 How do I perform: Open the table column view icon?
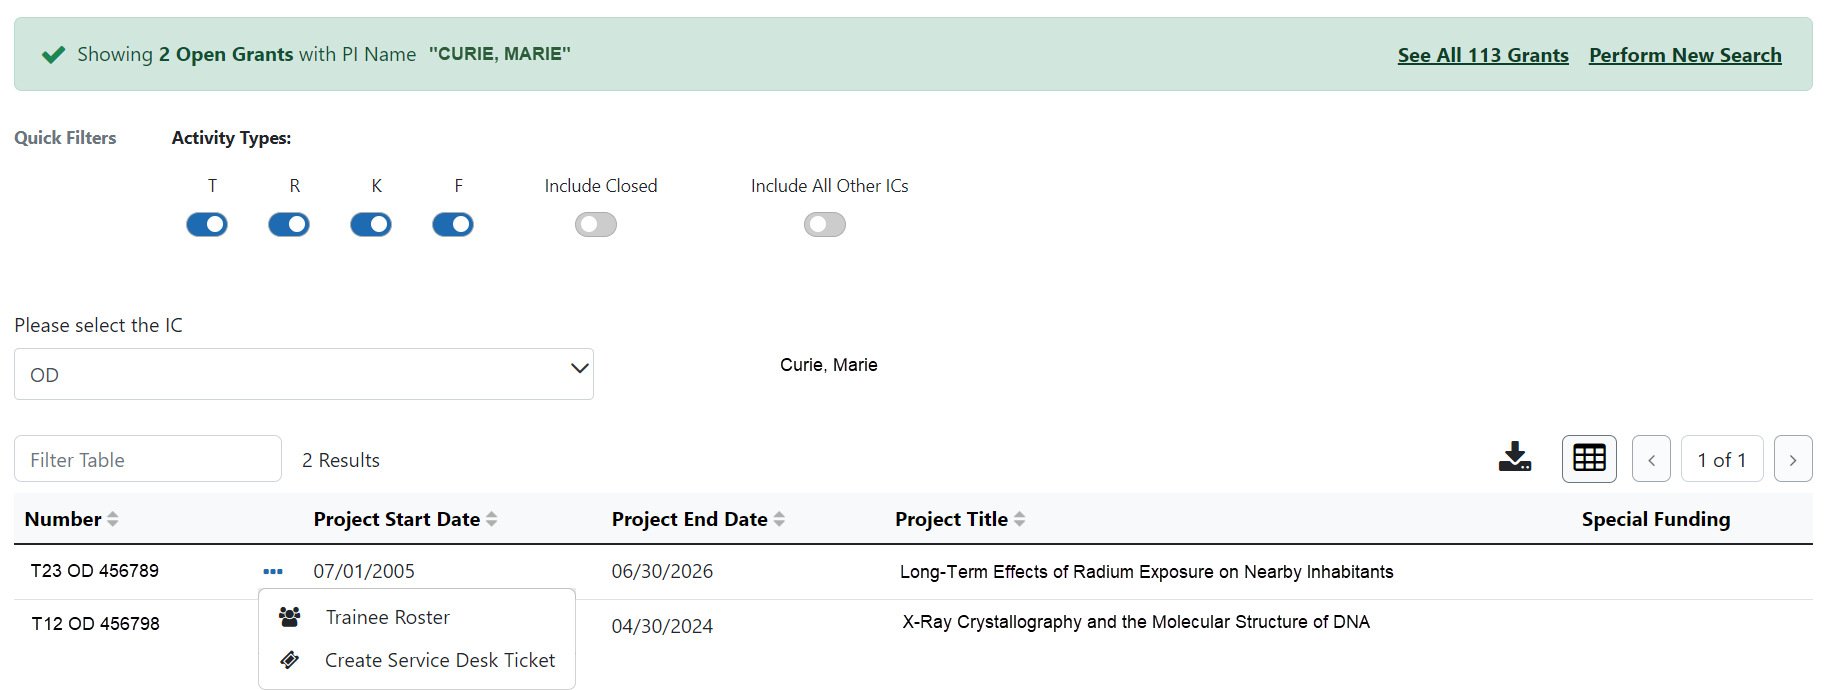click(x=1589, y=459)
